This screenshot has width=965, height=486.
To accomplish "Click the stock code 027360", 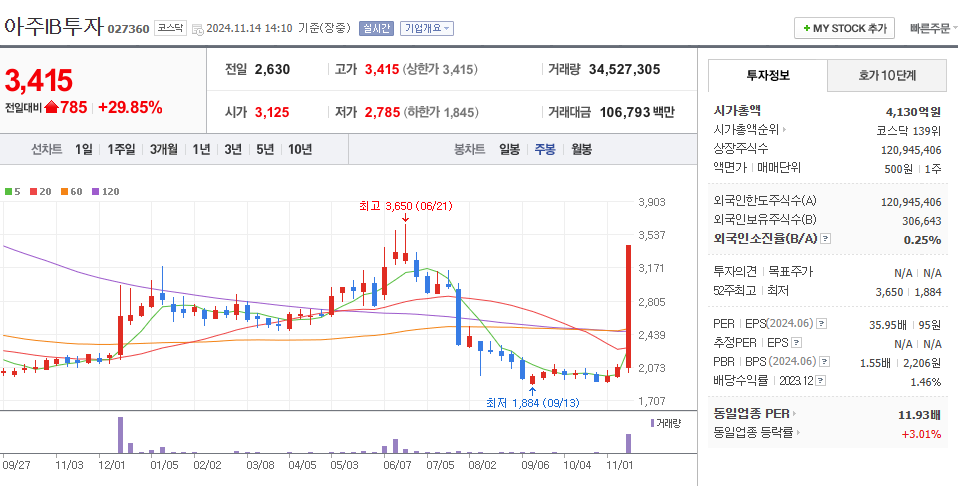I will pyautogui.click(x=129, y=29).
